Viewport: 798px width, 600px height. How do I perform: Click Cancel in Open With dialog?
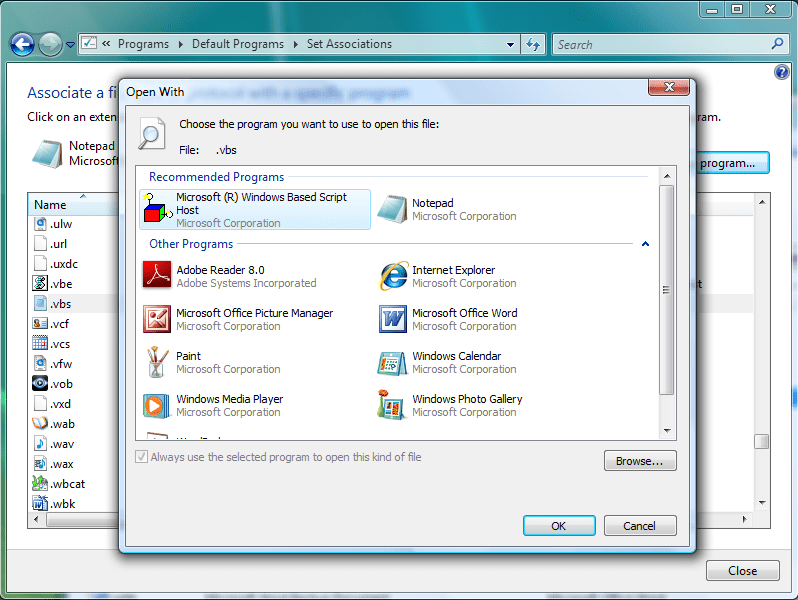640,526
